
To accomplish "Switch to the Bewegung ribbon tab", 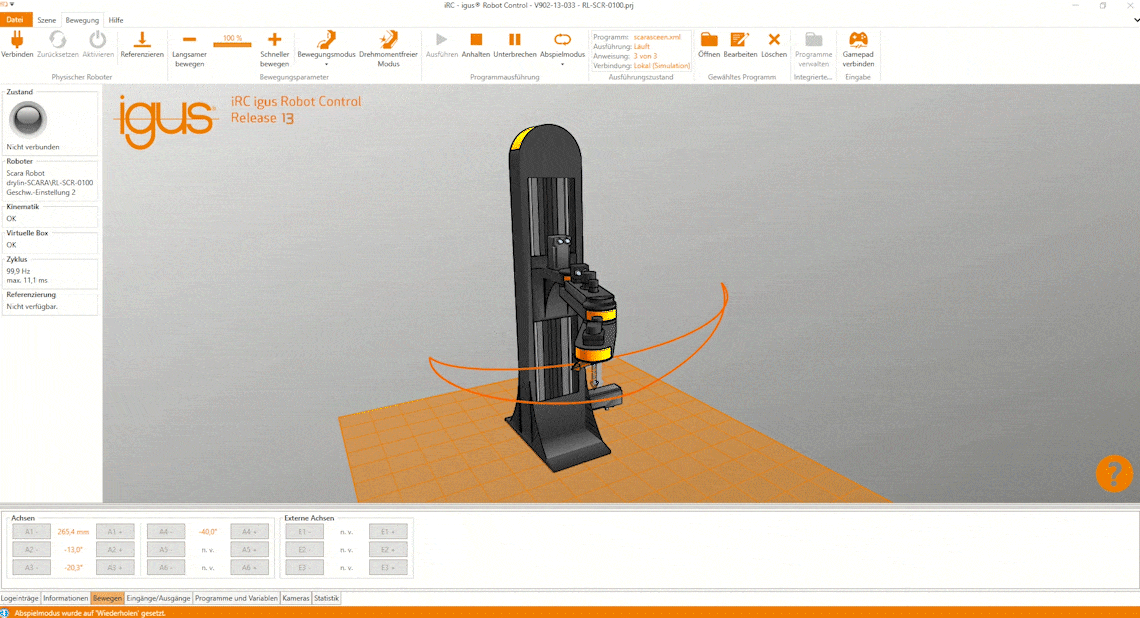I will pos(82,20).
